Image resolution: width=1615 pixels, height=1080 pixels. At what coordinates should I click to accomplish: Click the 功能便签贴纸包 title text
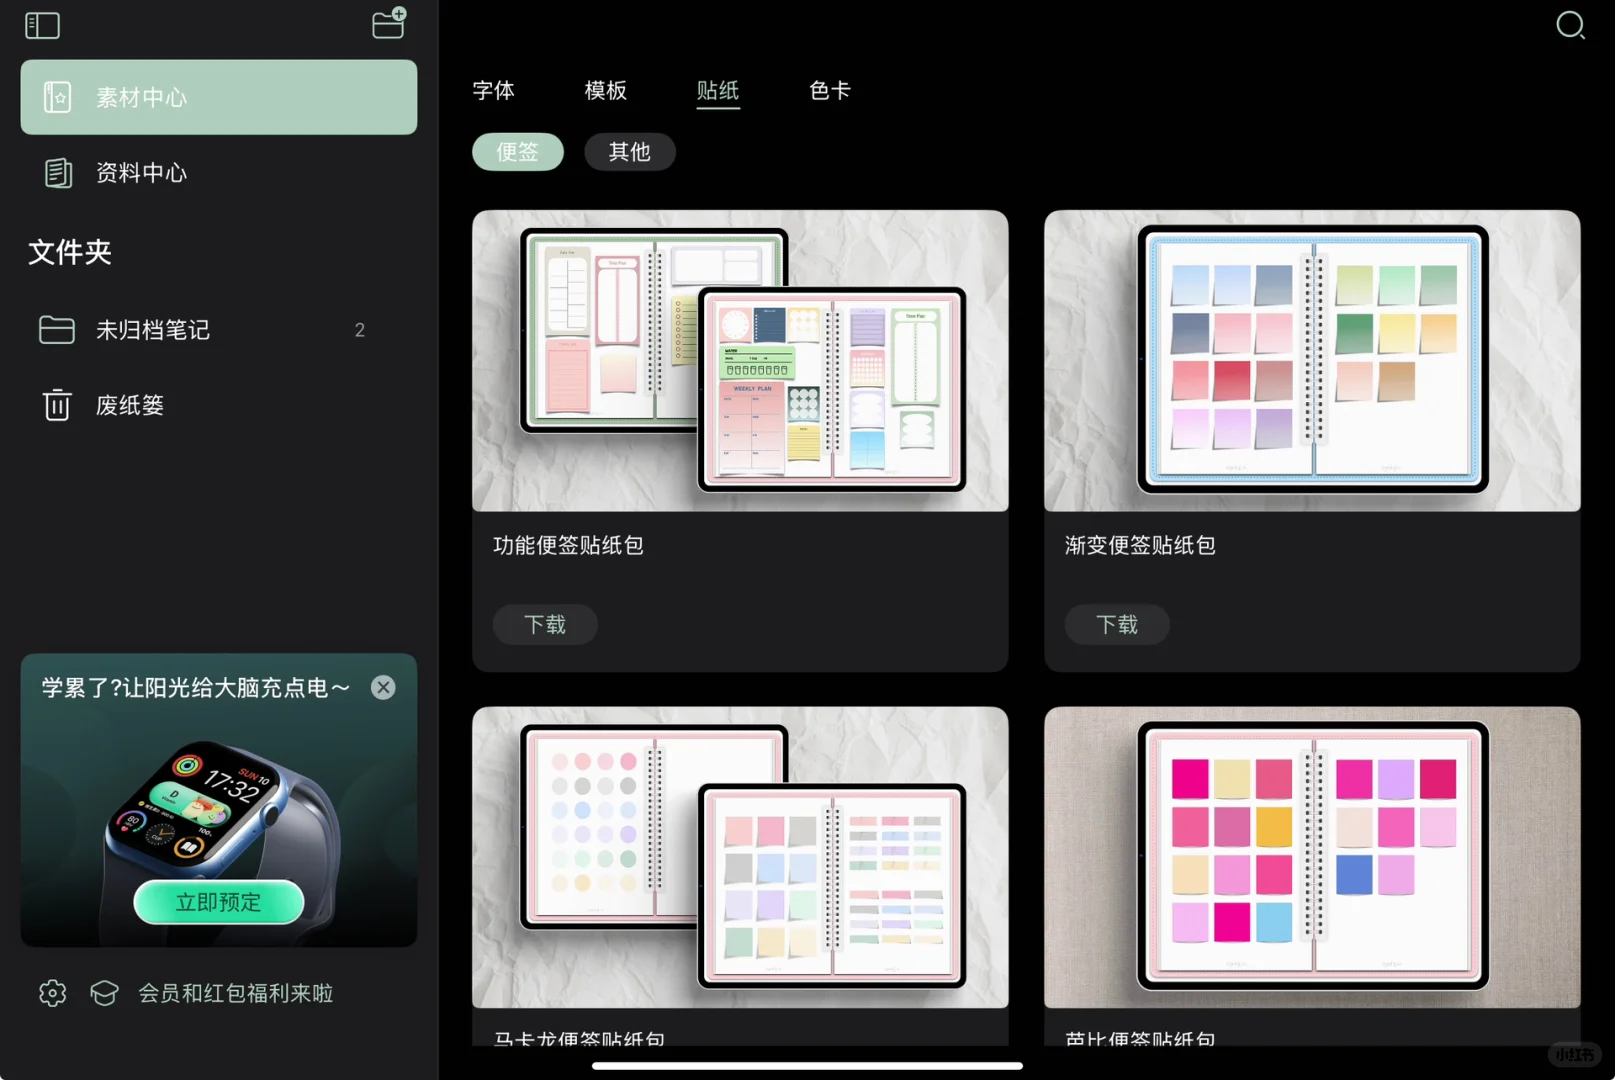pos(568,545)
